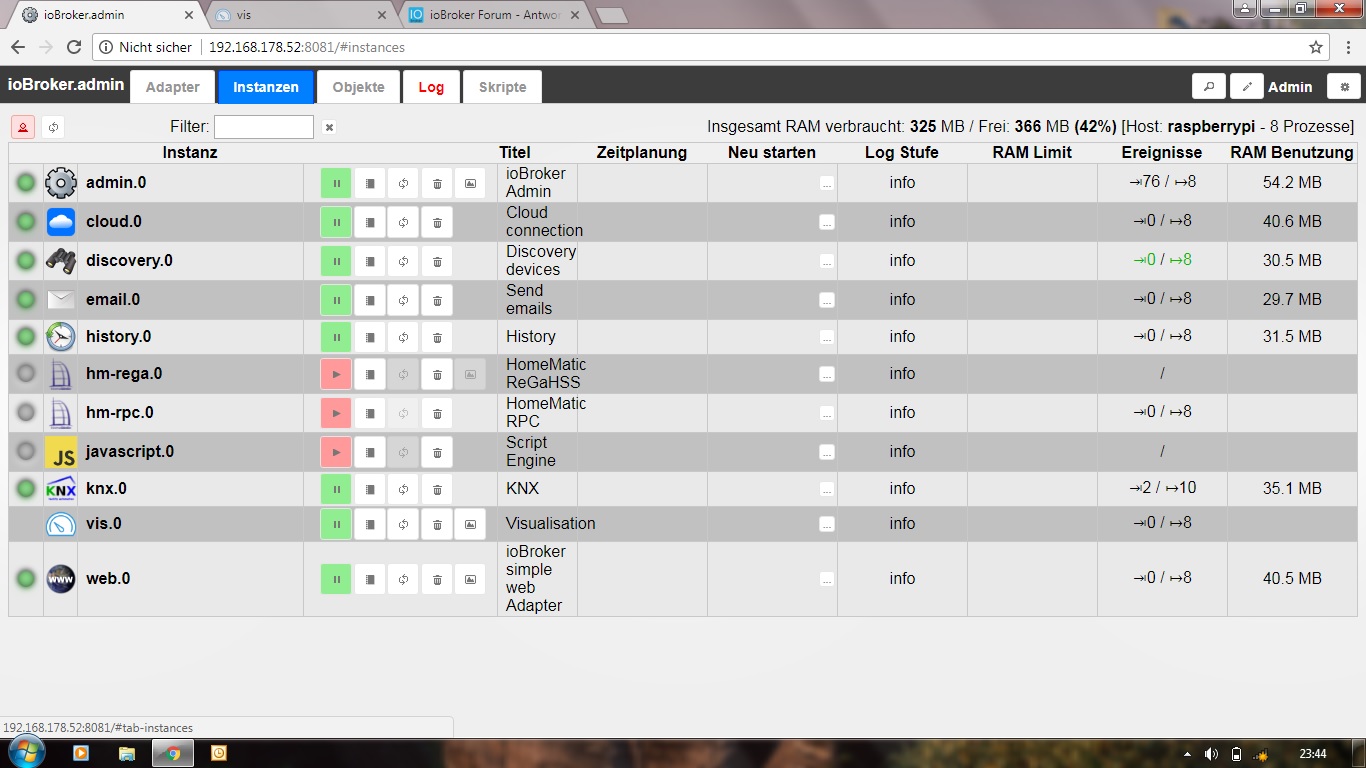Edit restart schedule of web.0
This screenshot has width=1366, height=768.
click(x=826, y=579)
